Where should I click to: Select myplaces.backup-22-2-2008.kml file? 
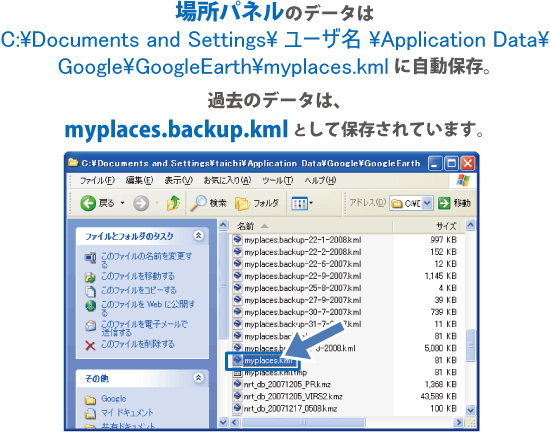coord(303,252)
